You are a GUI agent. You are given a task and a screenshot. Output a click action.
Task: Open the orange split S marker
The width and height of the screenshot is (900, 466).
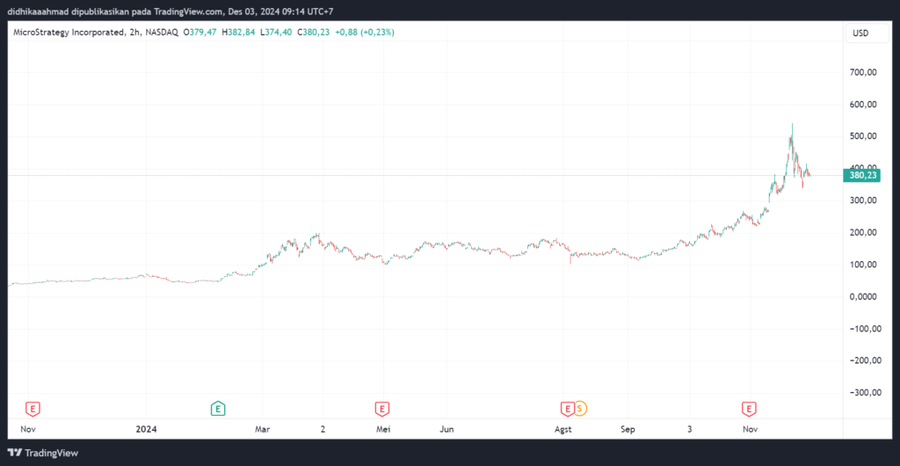click(580, 408)
